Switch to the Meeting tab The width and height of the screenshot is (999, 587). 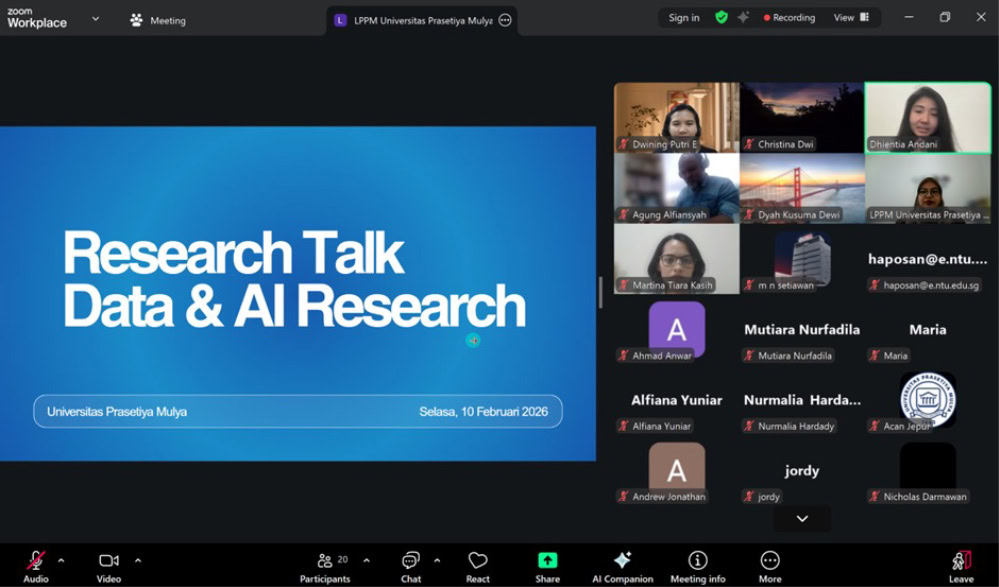pyautogui.click(x=158, y=20)
